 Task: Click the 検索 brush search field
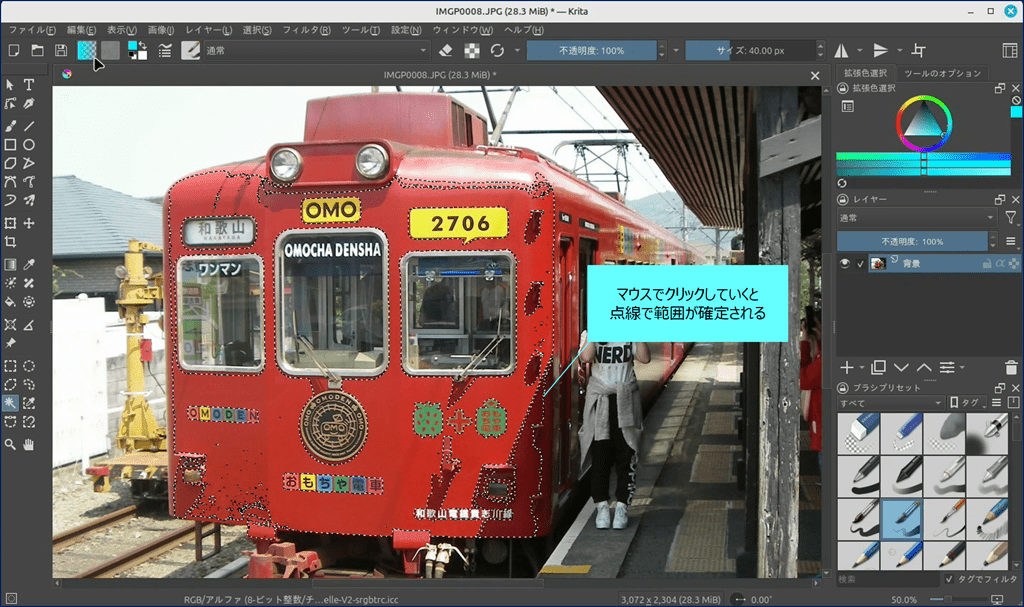pos(885,579)
